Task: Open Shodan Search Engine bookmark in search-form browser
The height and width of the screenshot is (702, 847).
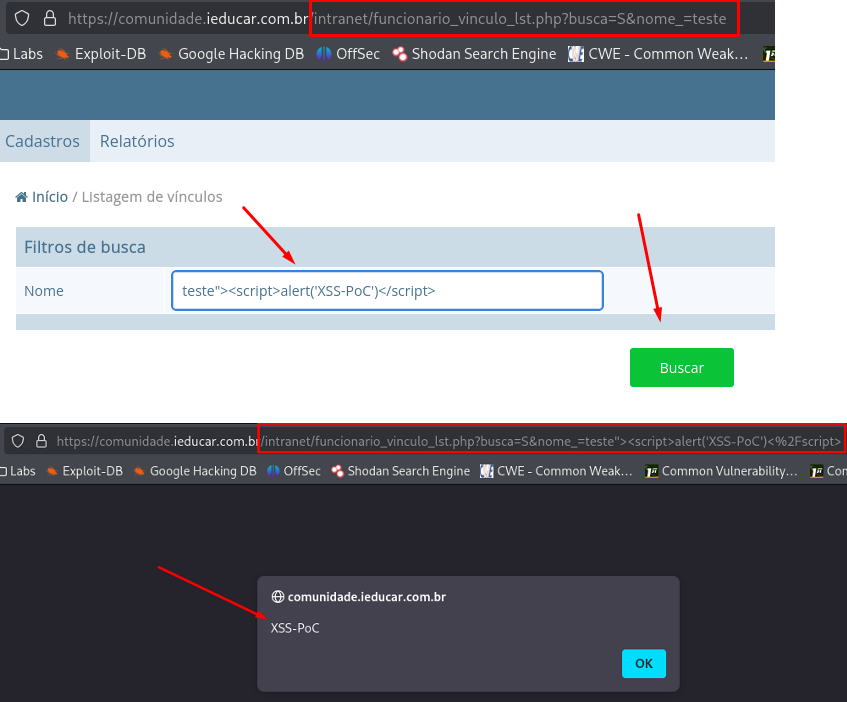Action: [x=474, y=54]
